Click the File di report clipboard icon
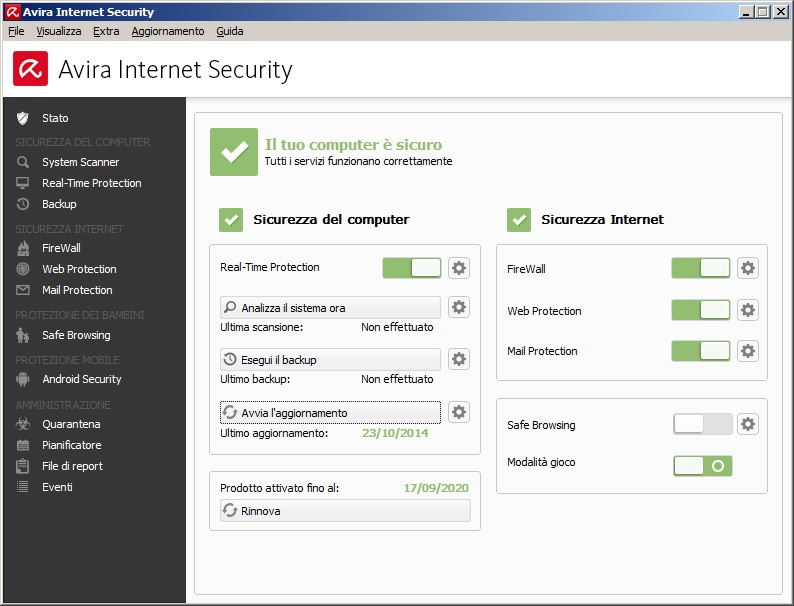The width and height of the screenshot is (794, 606). point(22,466)
